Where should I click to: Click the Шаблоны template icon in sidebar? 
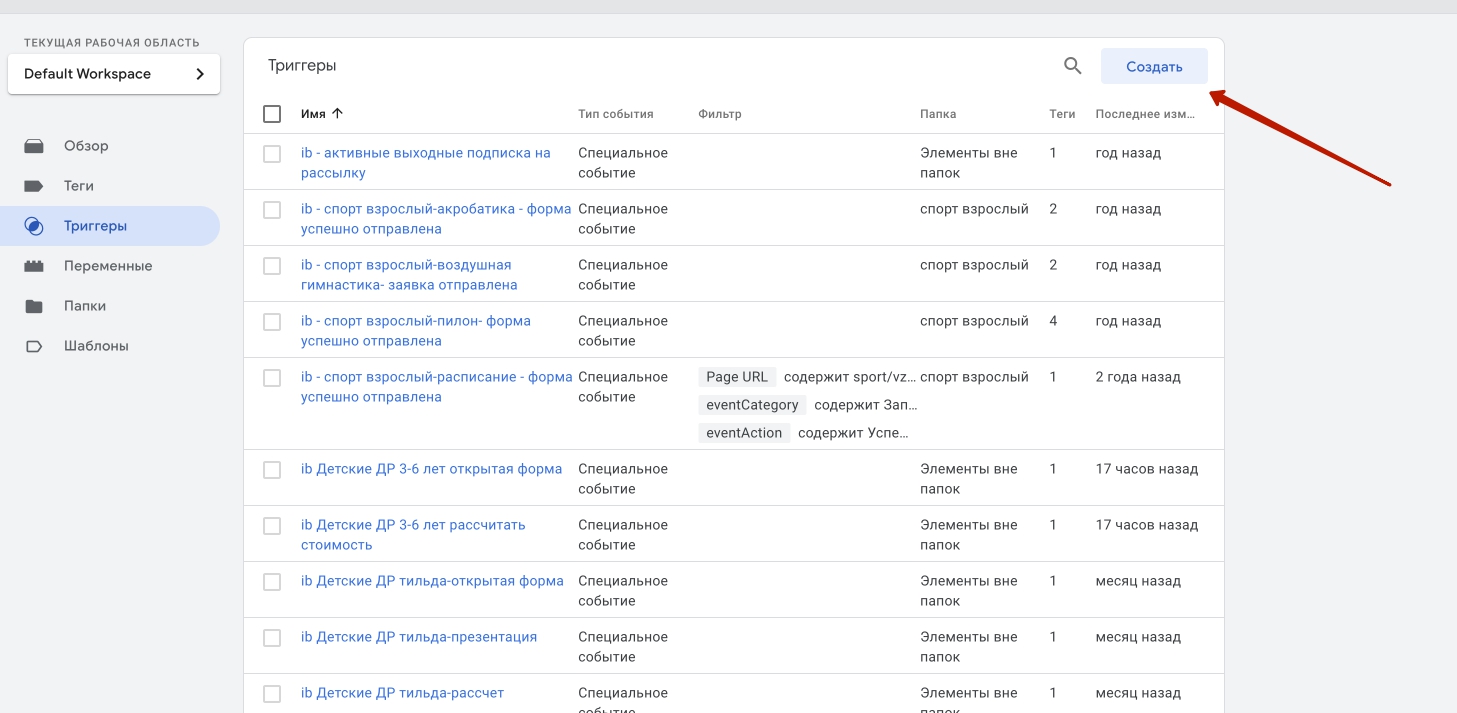pyautogui.click(x=34, y=346)
